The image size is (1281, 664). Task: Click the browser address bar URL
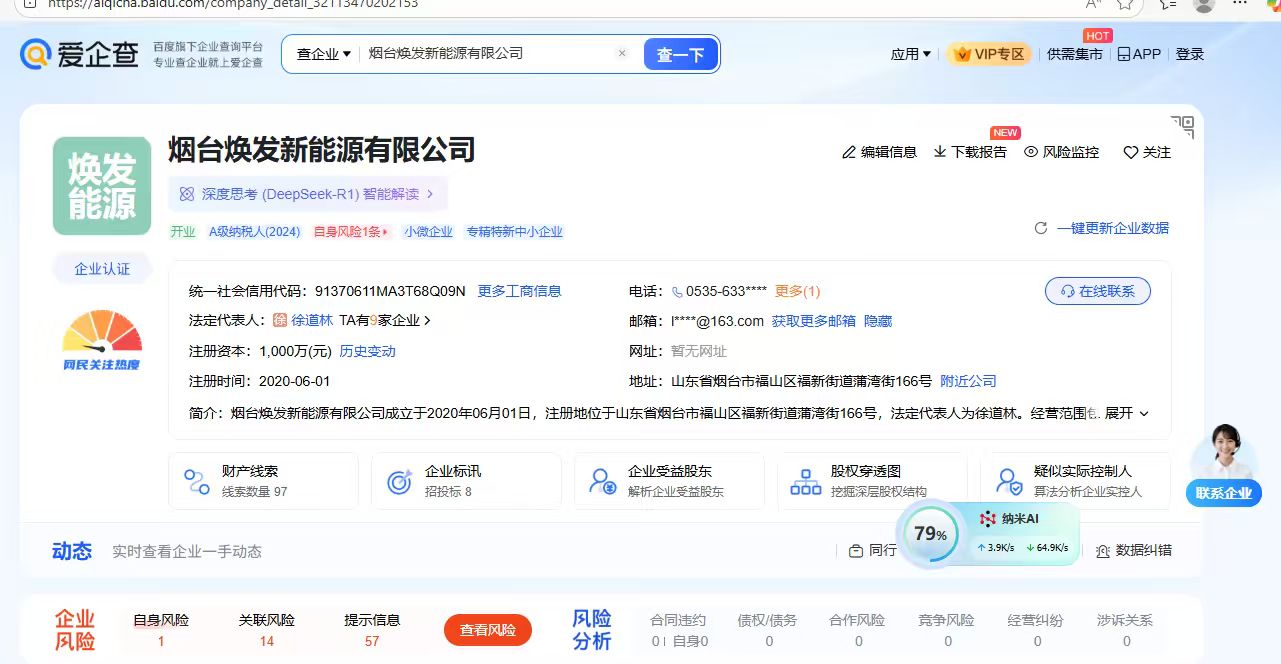point(233,4)
